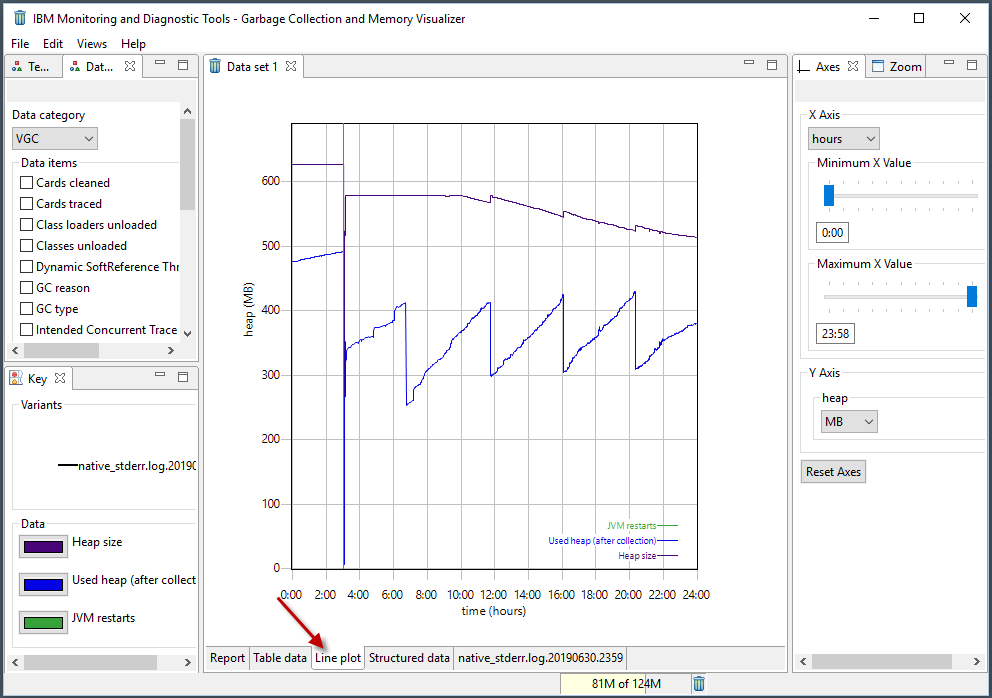992x698 pixels.
Task: Click the Used heap color swatch
Action: click(x=43, y=585)
